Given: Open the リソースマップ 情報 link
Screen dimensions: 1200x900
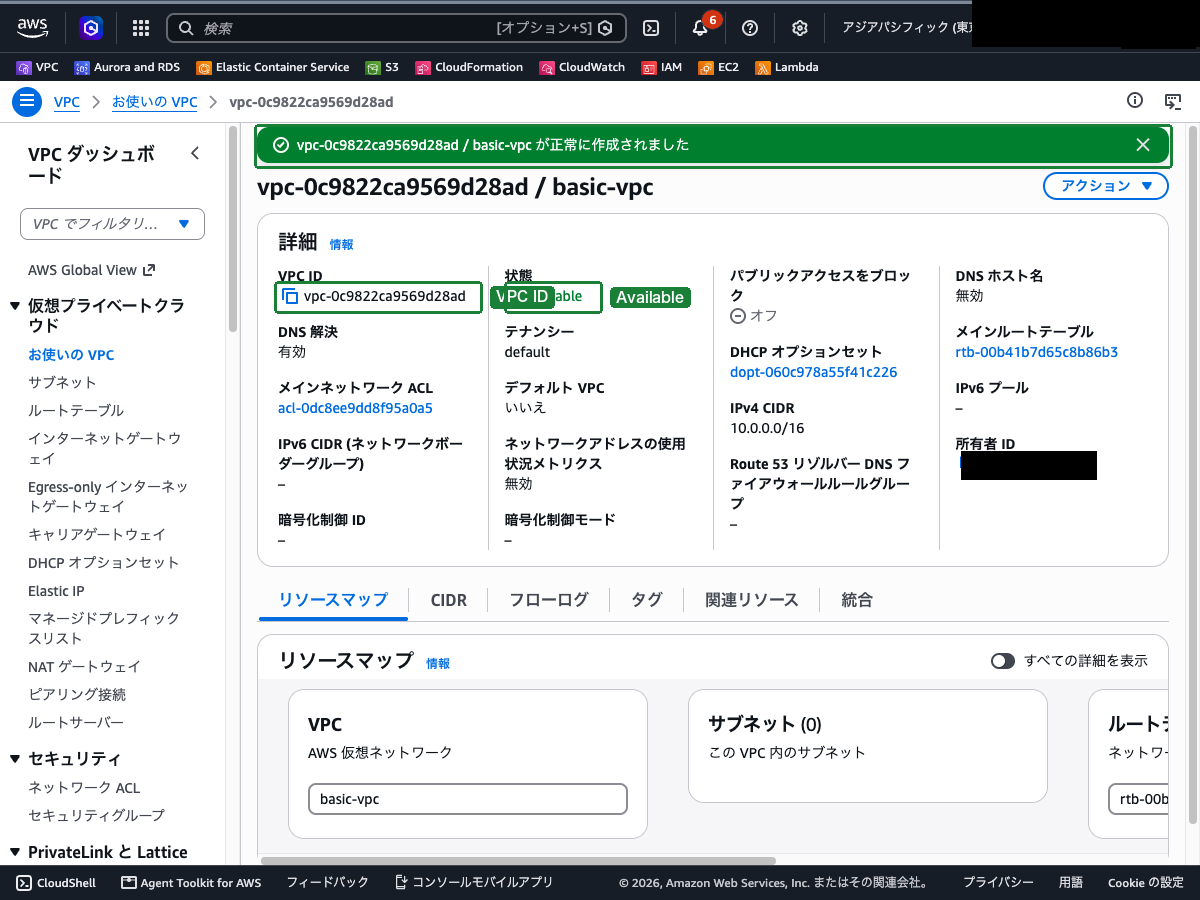Looking at the screenshot, I should [438, 663].
